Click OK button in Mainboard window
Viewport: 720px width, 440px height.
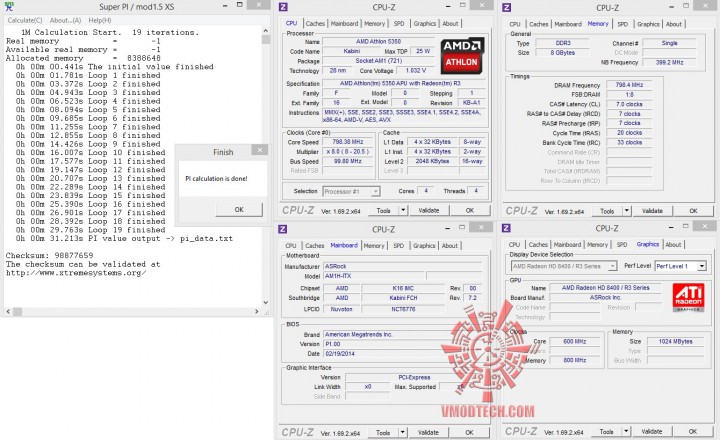(469, 432)
